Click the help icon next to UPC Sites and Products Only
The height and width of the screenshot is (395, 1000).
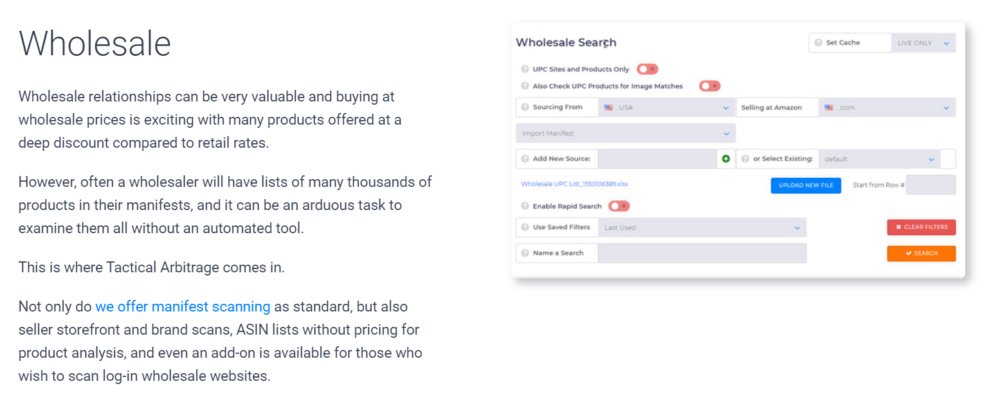point(525,69)
